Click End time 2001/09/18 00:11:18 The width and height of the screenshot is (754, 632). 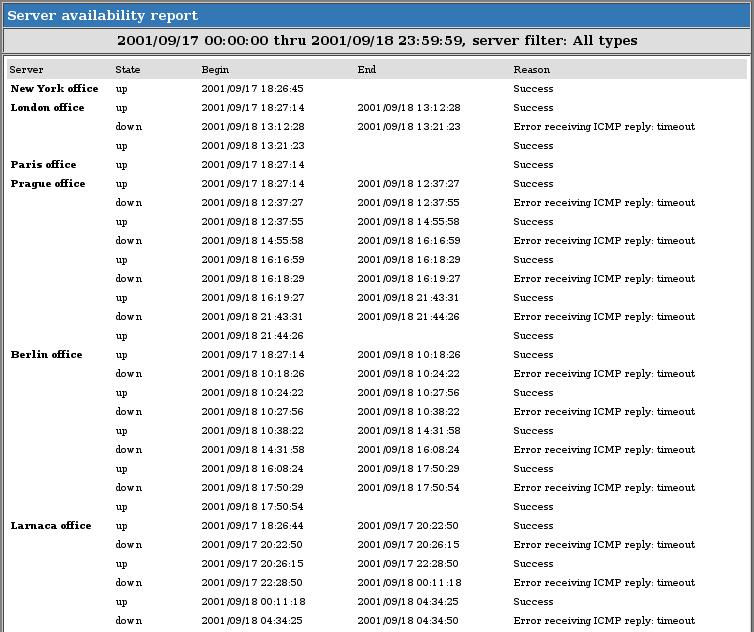409,582
